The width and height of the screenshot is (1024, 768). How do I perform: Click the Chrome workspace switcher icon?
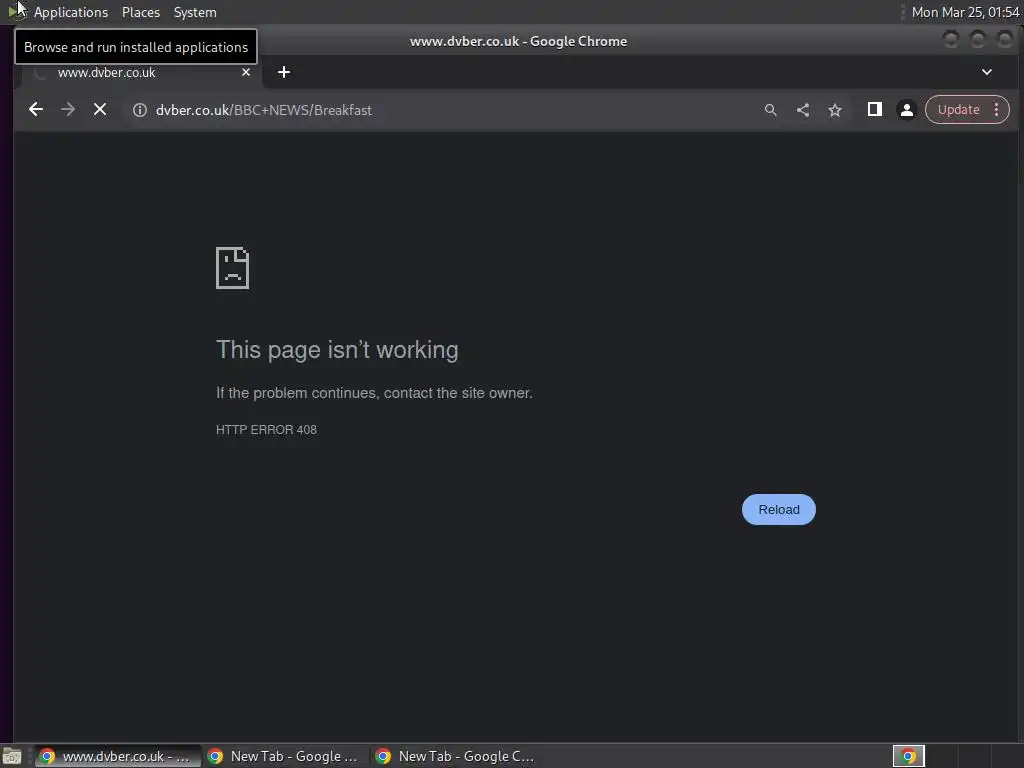point(908,756)
